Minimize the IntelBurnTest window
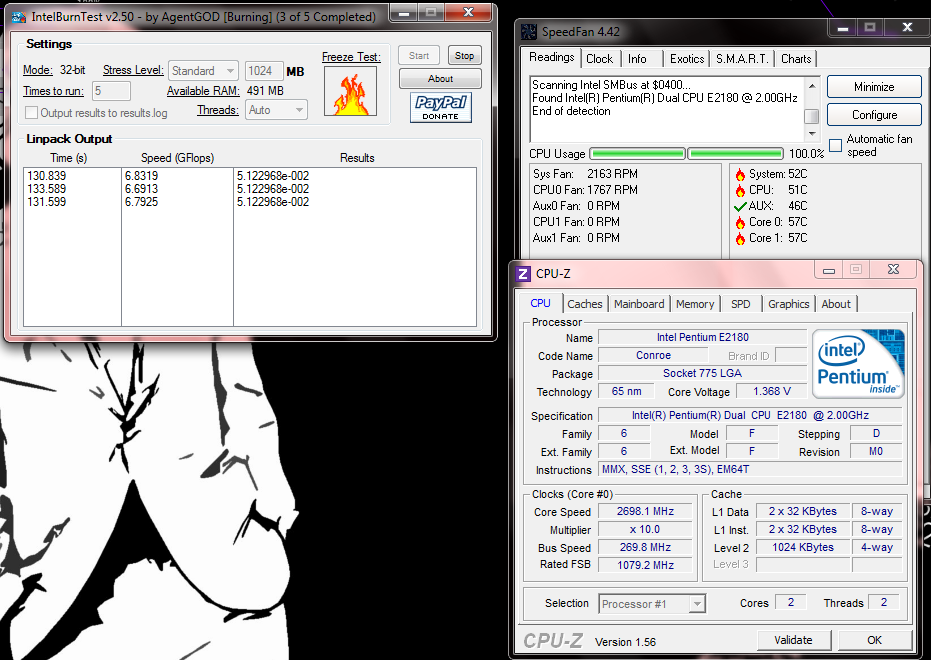This screenshot has width=931, height=660. click(x=404, y=12)
